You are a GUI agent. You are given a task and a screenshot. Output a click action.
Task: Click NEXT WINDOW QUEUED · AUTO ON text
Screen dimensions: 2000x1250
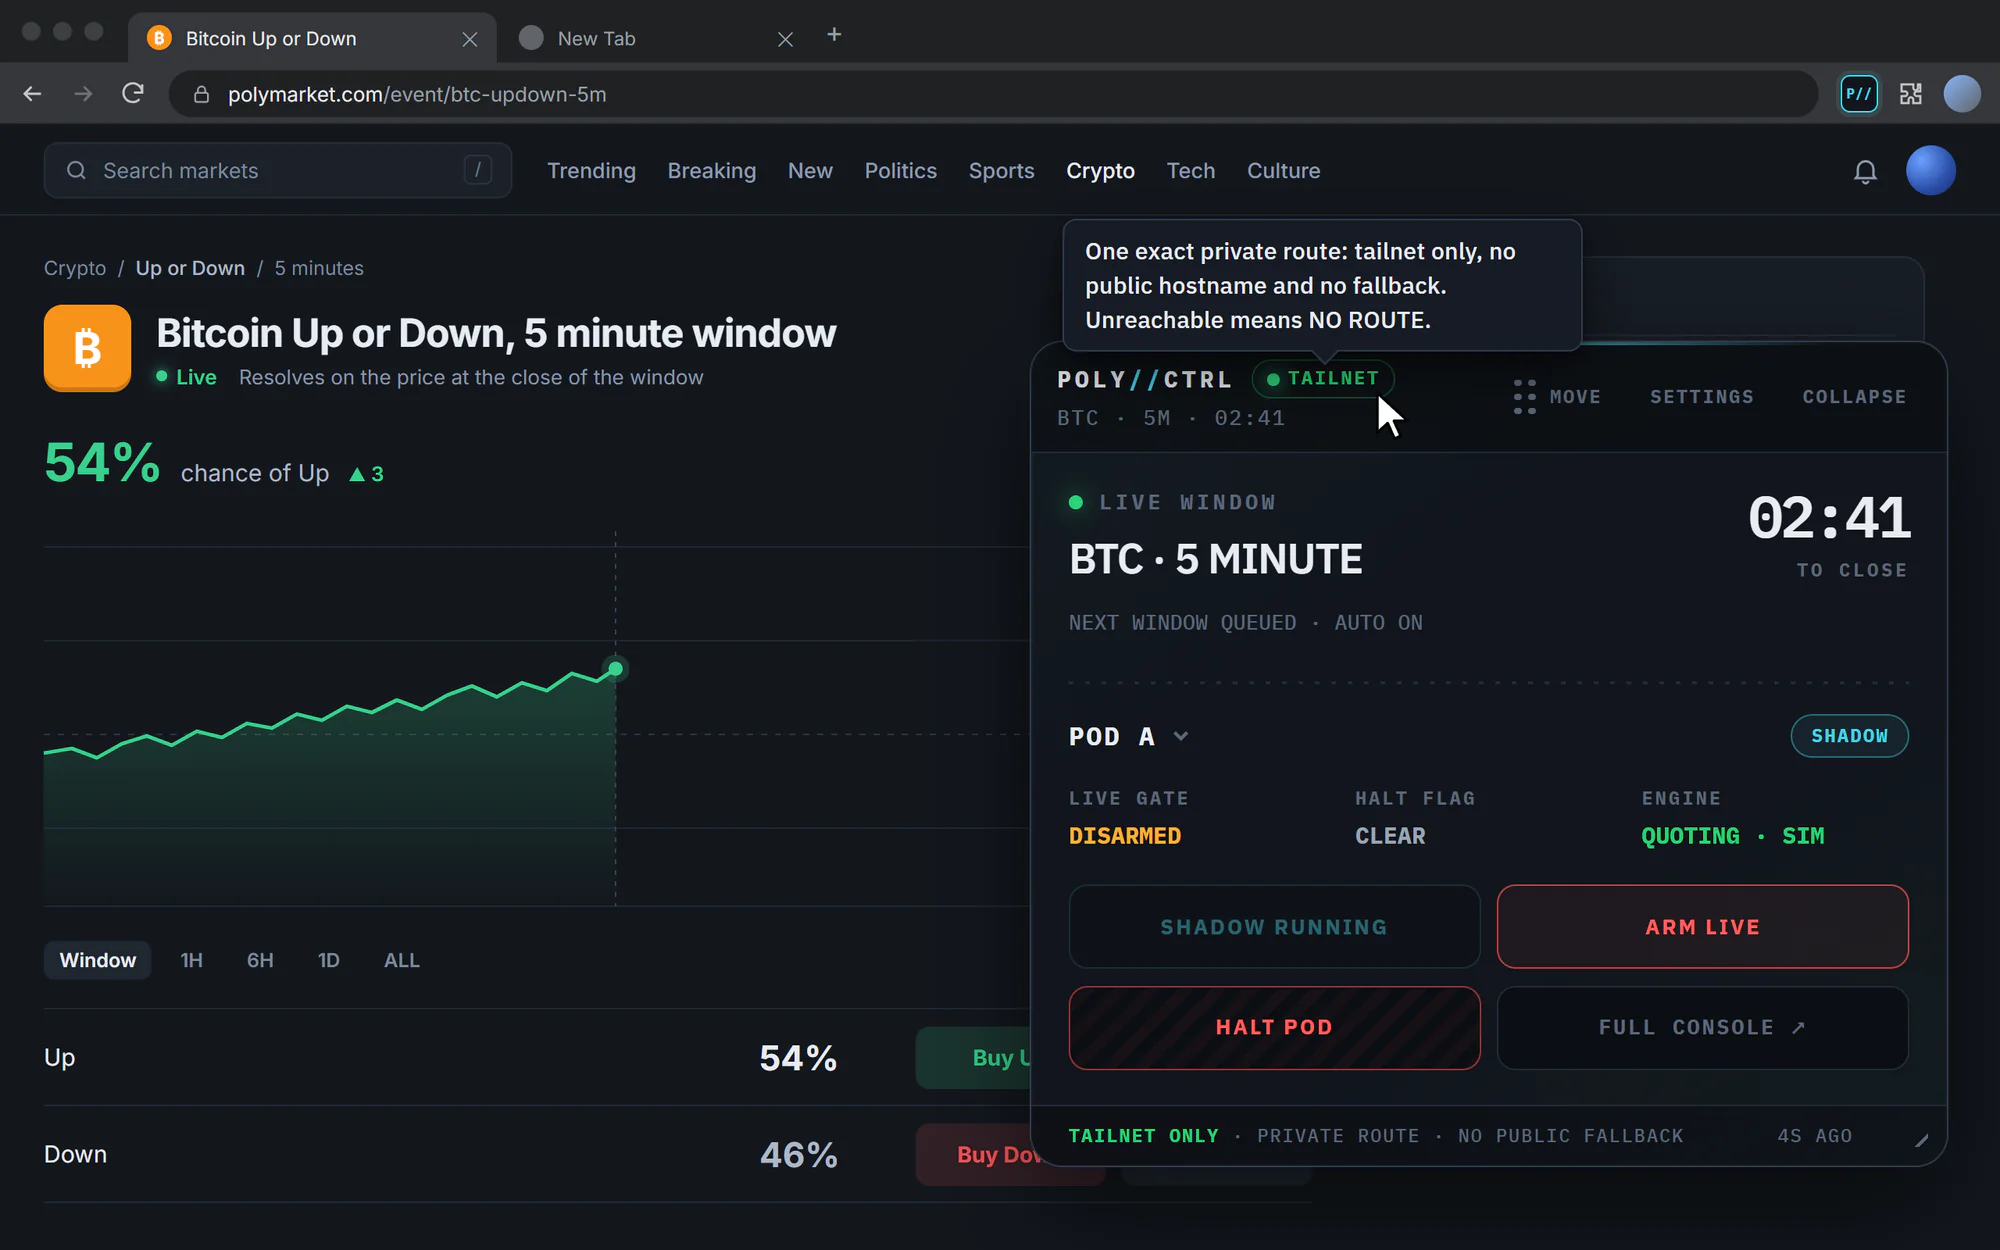click(1246, 623)
